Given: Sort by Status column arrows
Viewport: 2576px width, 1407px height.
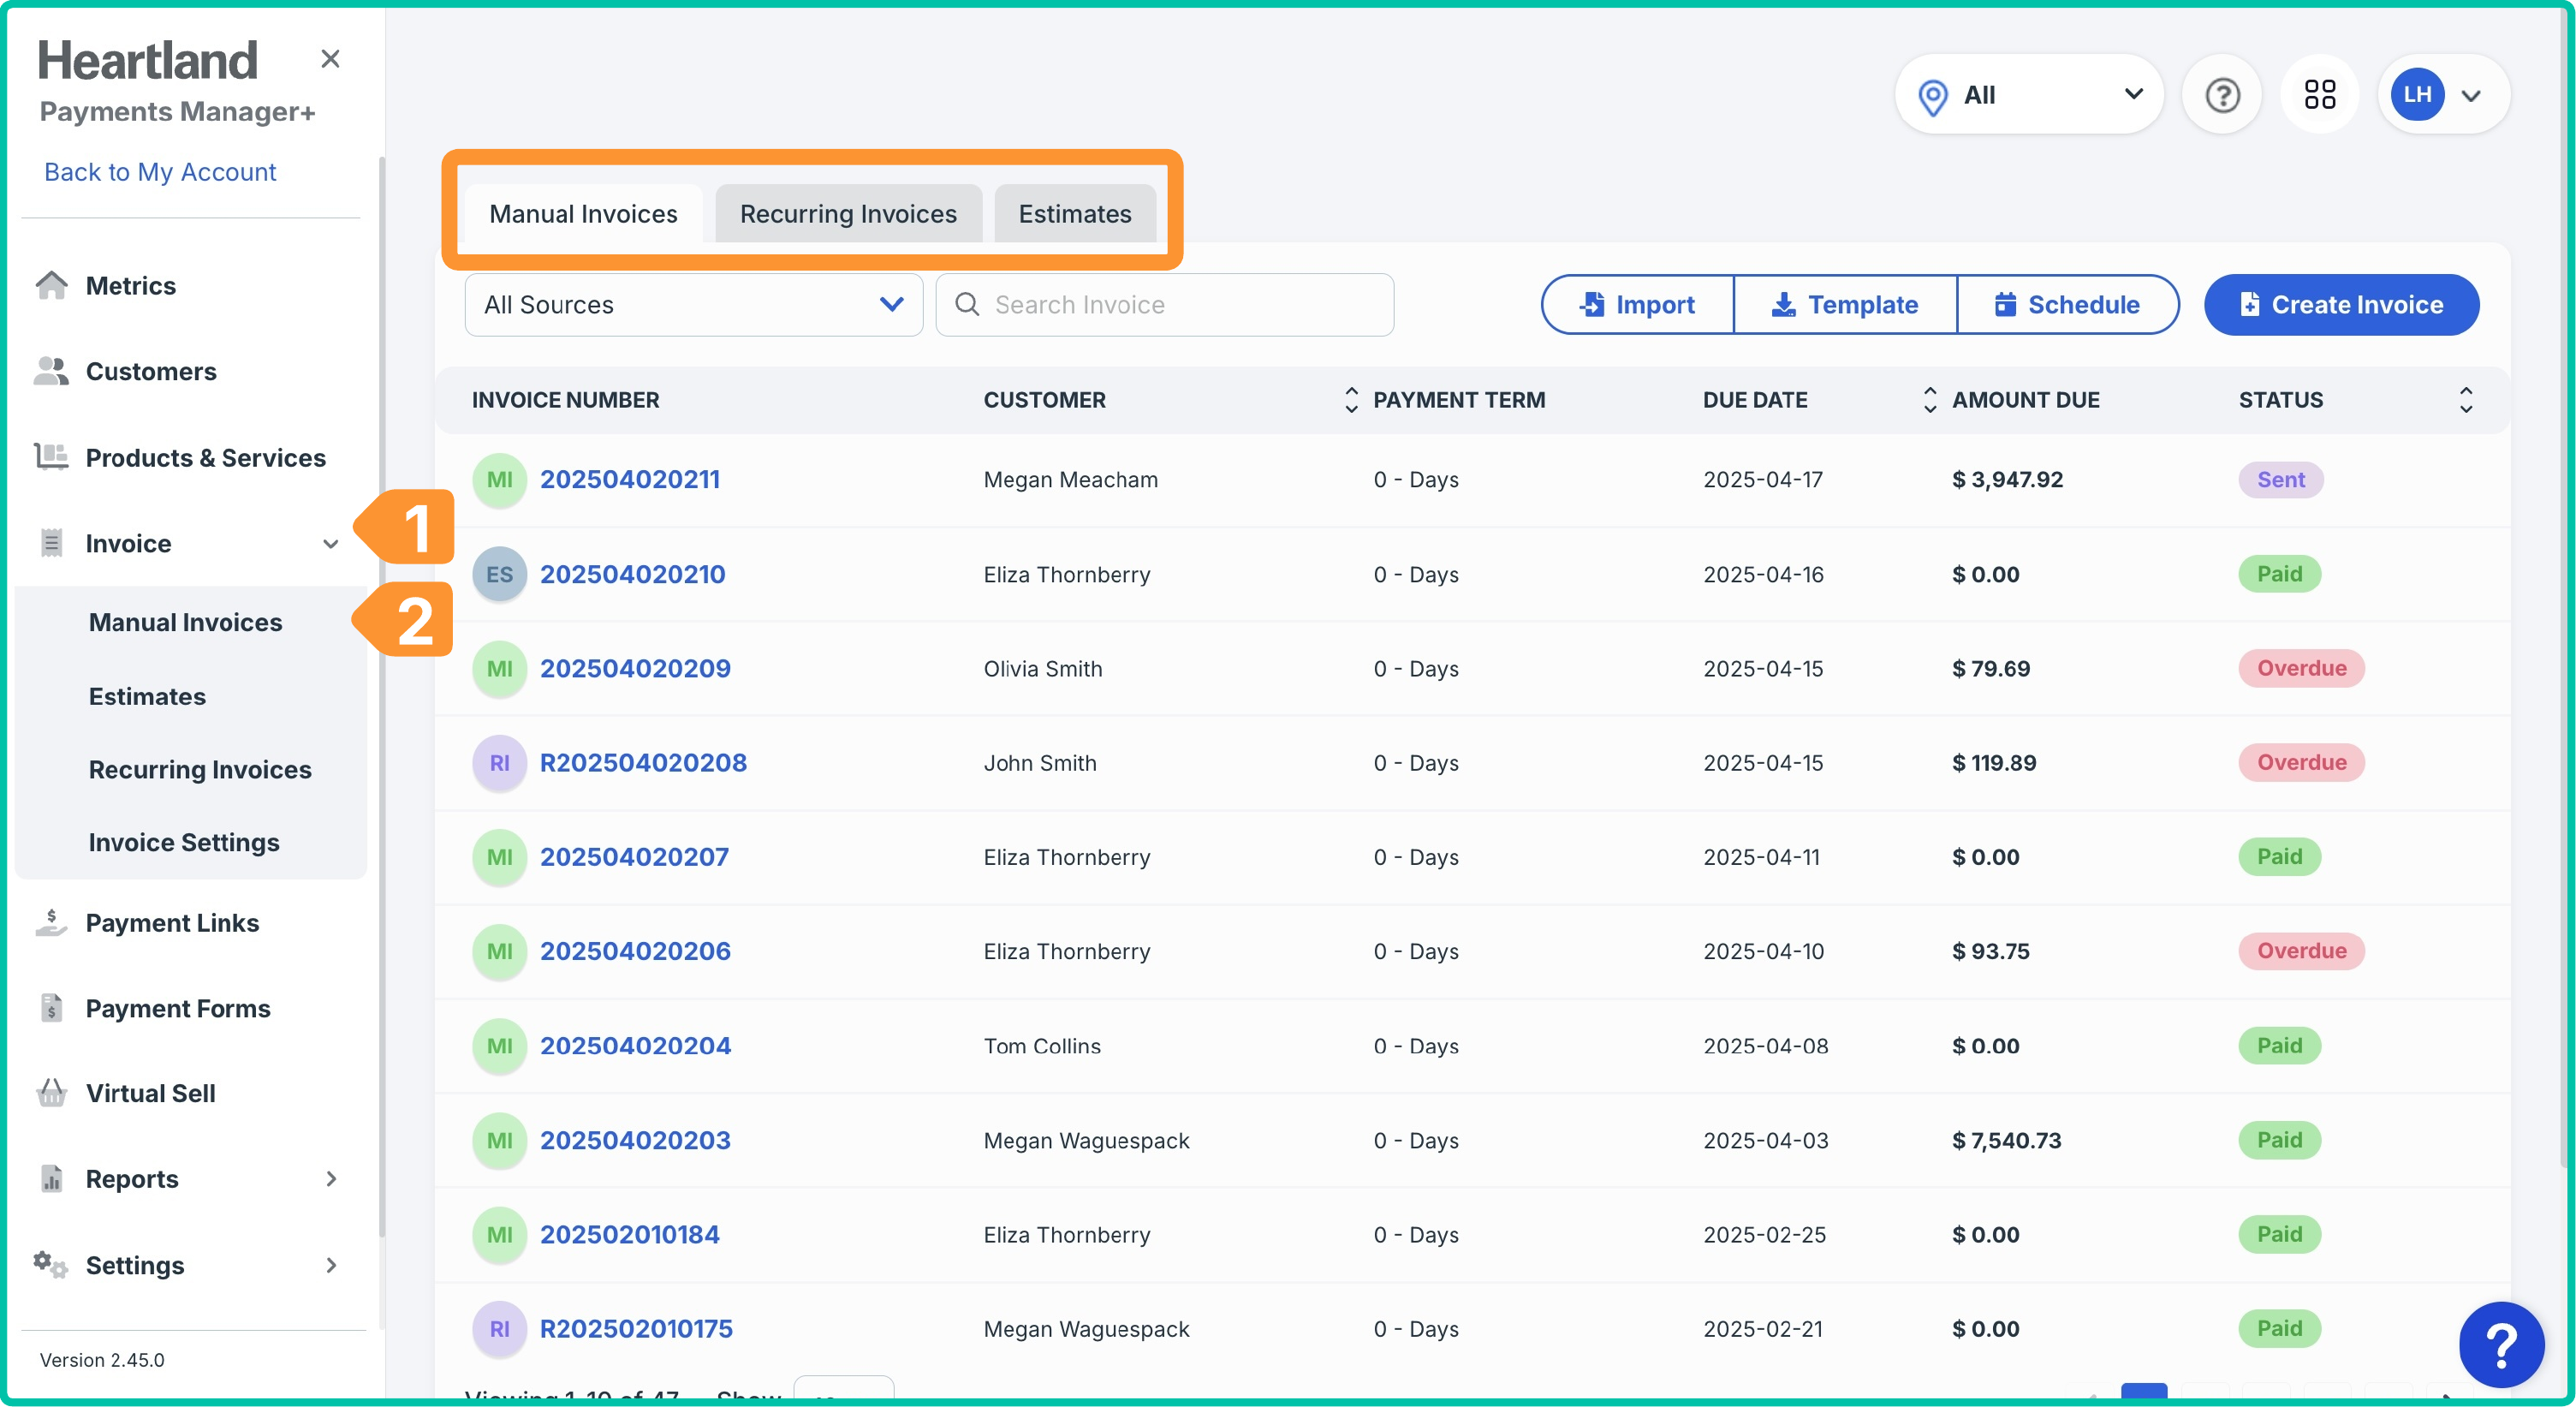Looking at the screenshot, I should (x=2466, y=400).
